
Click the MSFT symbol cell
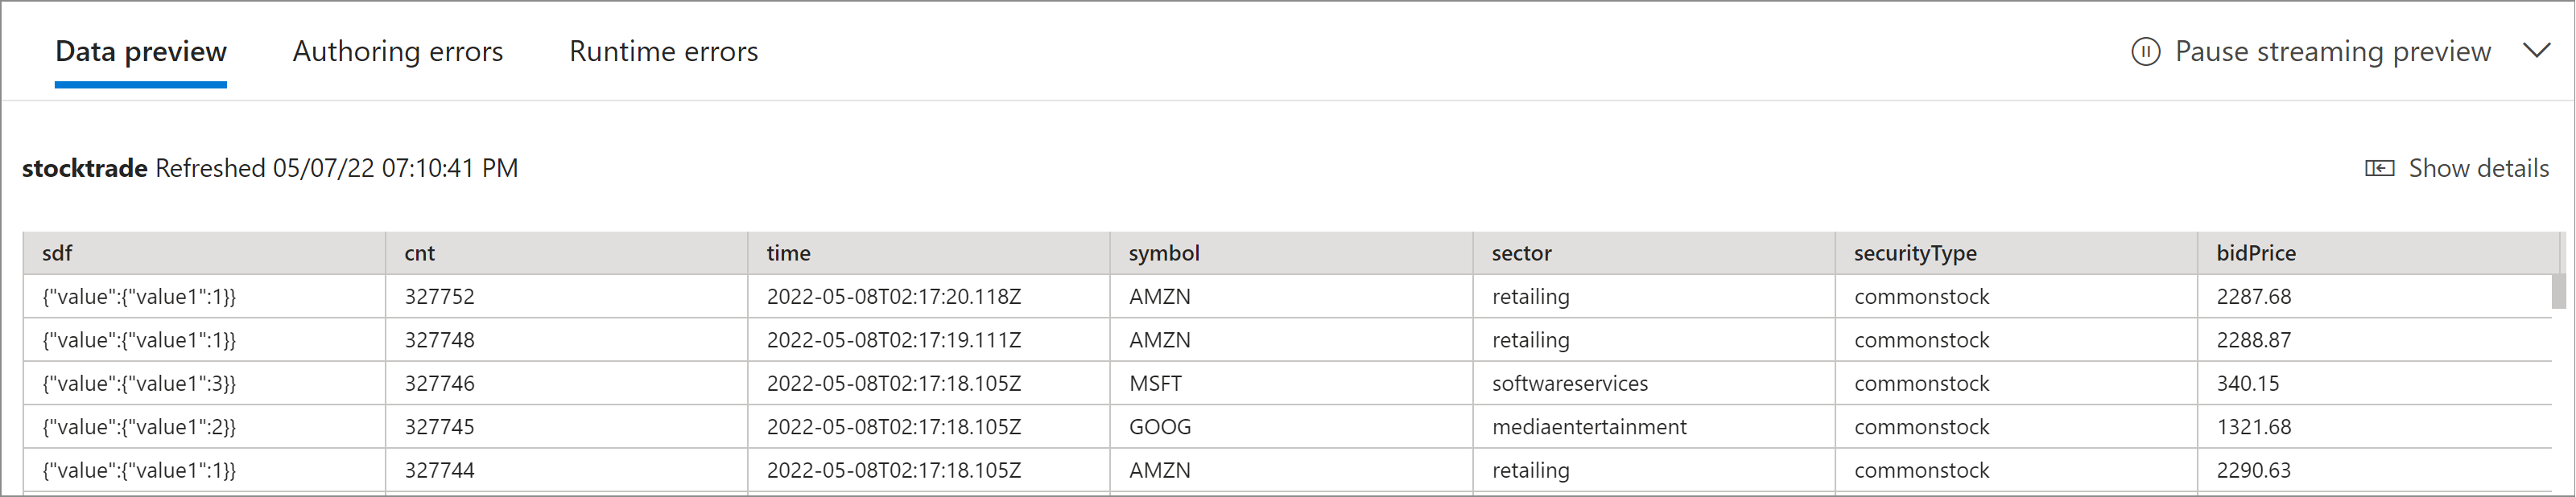coord(1156,384)
